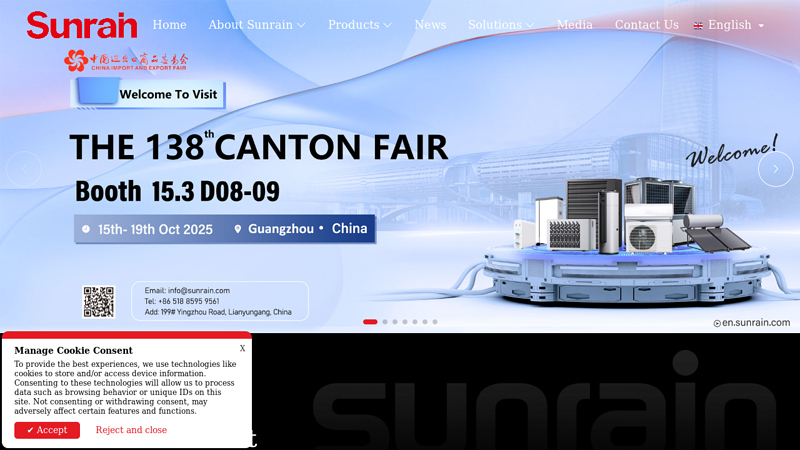Click the location pin beside Guangzhou
Image resolution: width=800 pixels, height=450 pixels.
(238, 229)
